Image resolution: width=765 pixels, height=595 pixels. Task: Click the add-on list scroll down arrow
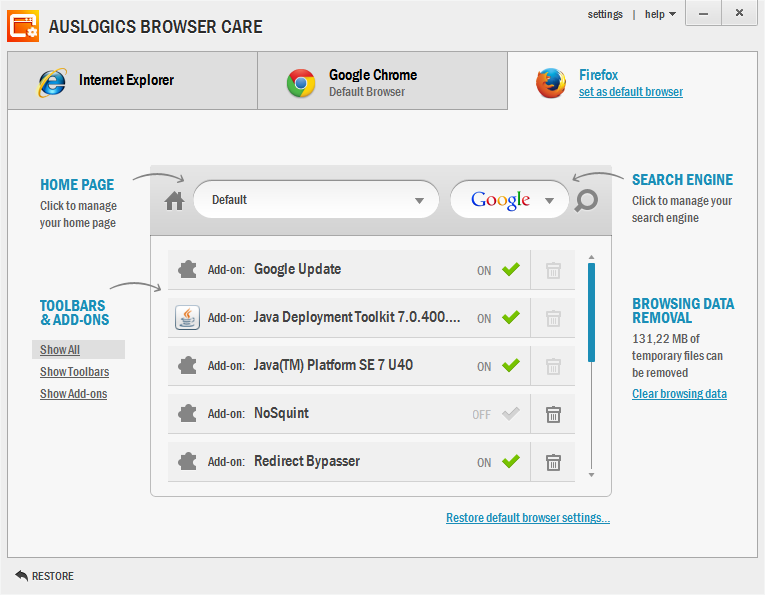591,475
